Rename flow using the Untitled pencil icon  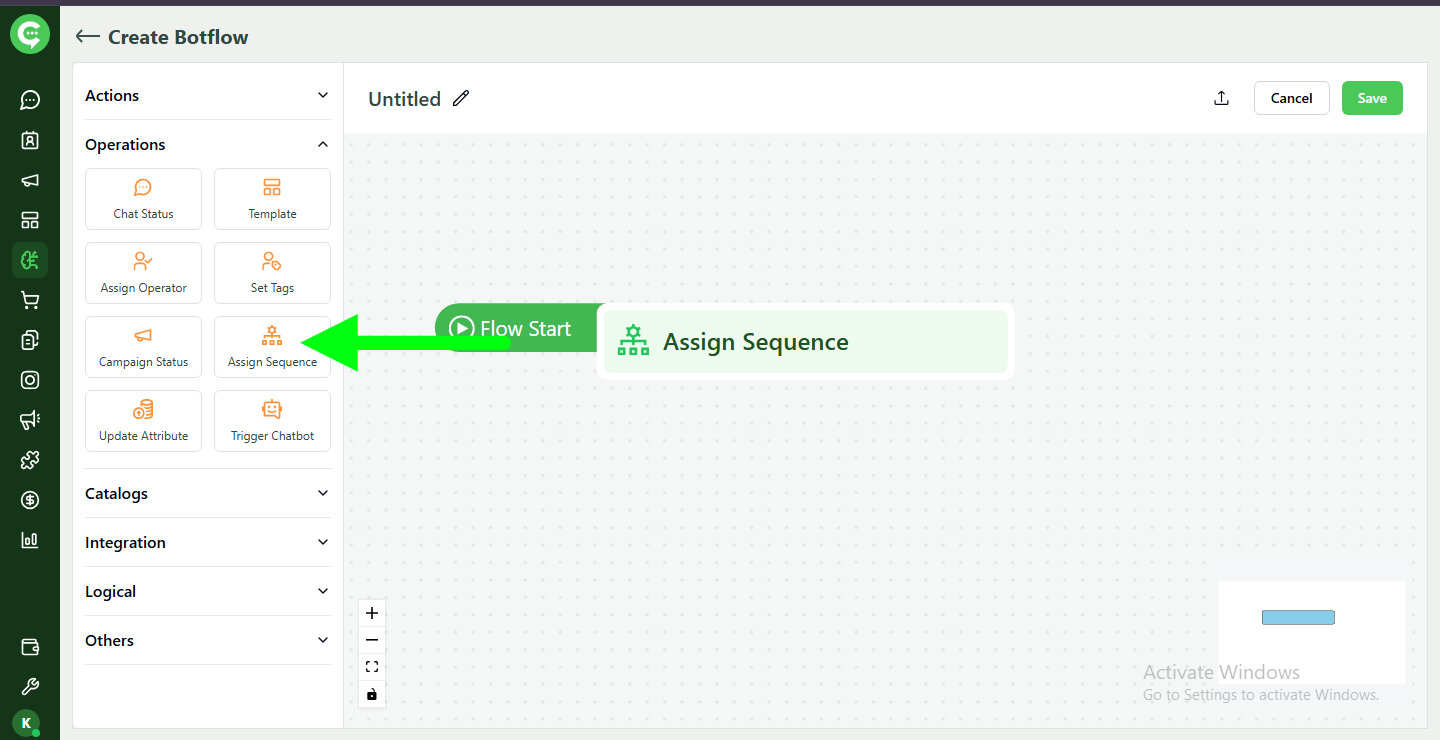coord(460,98)
